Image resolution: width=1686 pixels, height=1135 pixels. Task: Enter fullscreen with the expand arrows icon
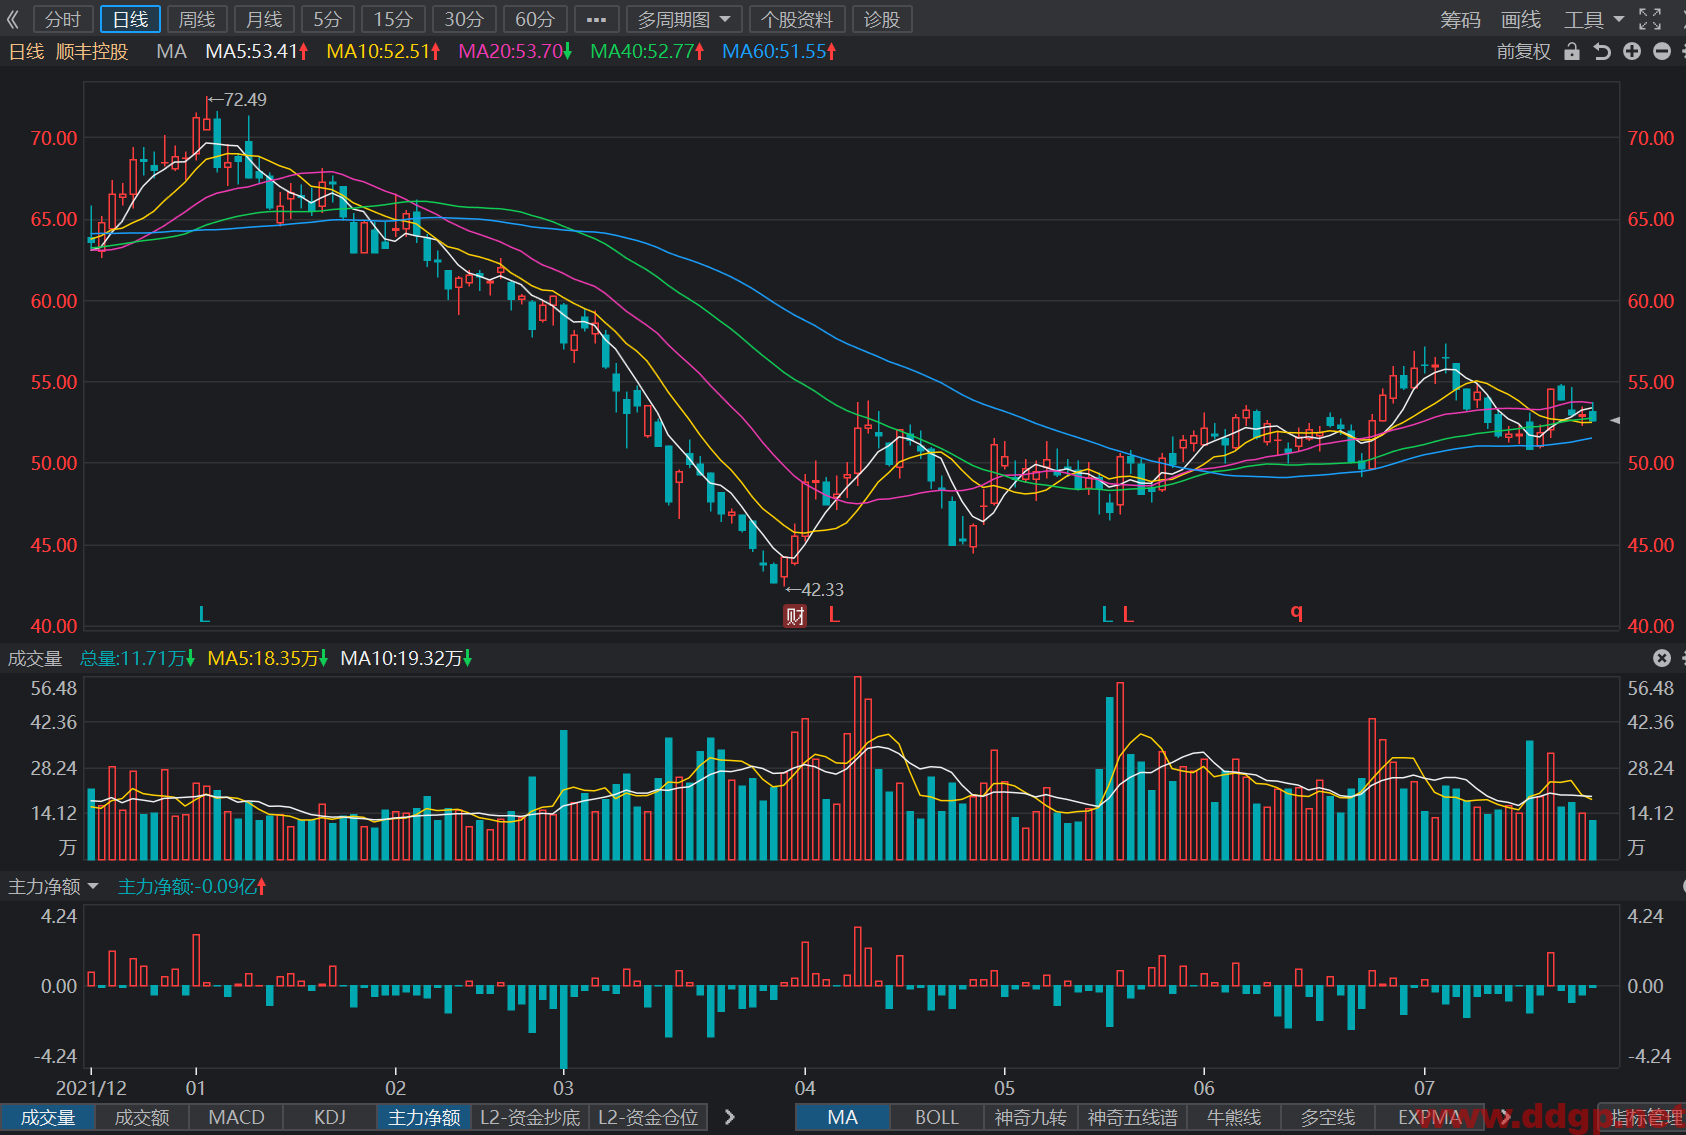click(1650, 19)
